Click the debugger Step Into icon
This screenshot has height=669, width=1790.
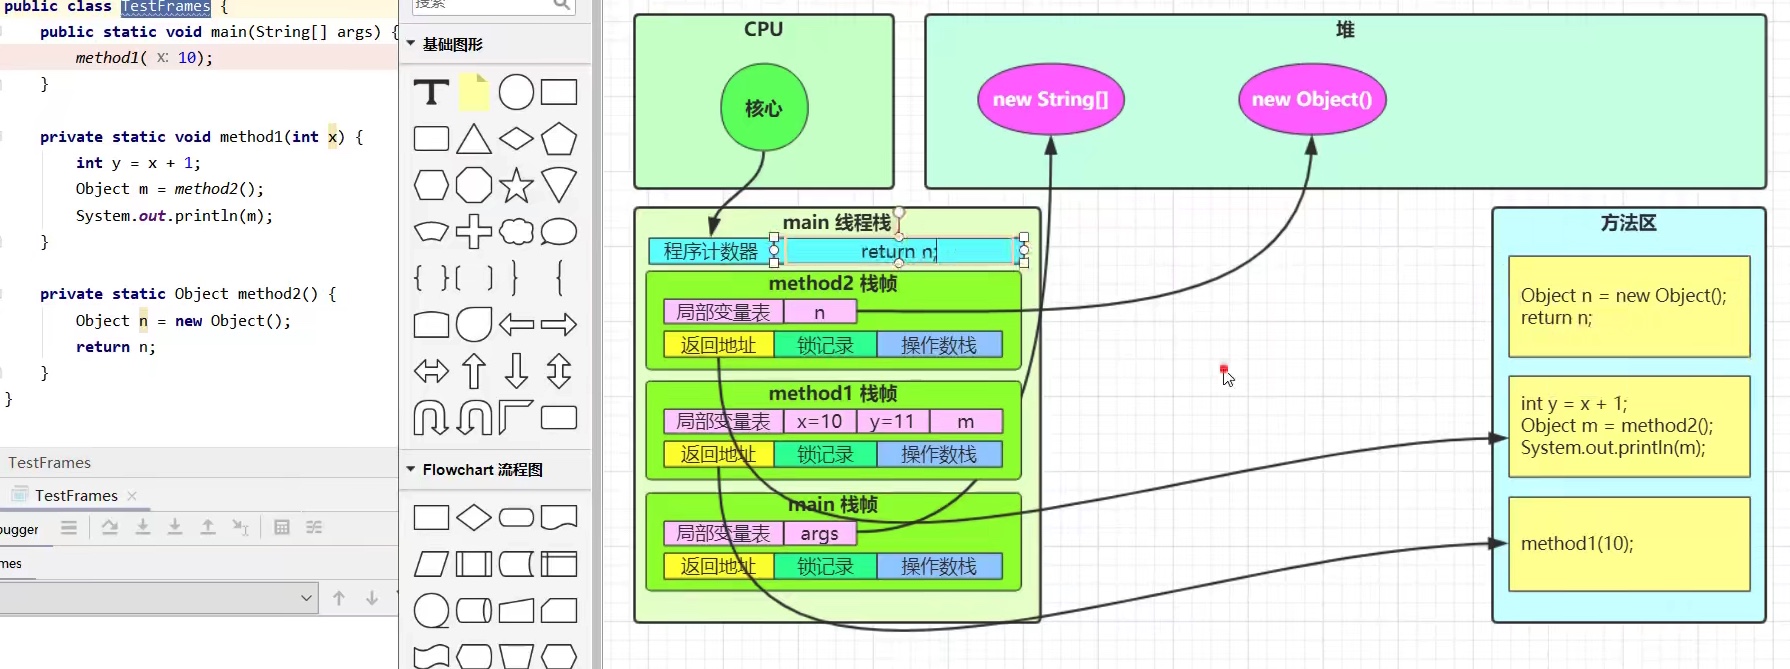(x=143, y=527)
